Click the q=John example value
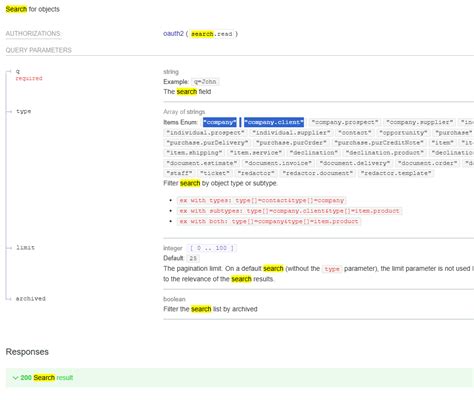This screenshot has width=474, height=400. click(205, 82)
